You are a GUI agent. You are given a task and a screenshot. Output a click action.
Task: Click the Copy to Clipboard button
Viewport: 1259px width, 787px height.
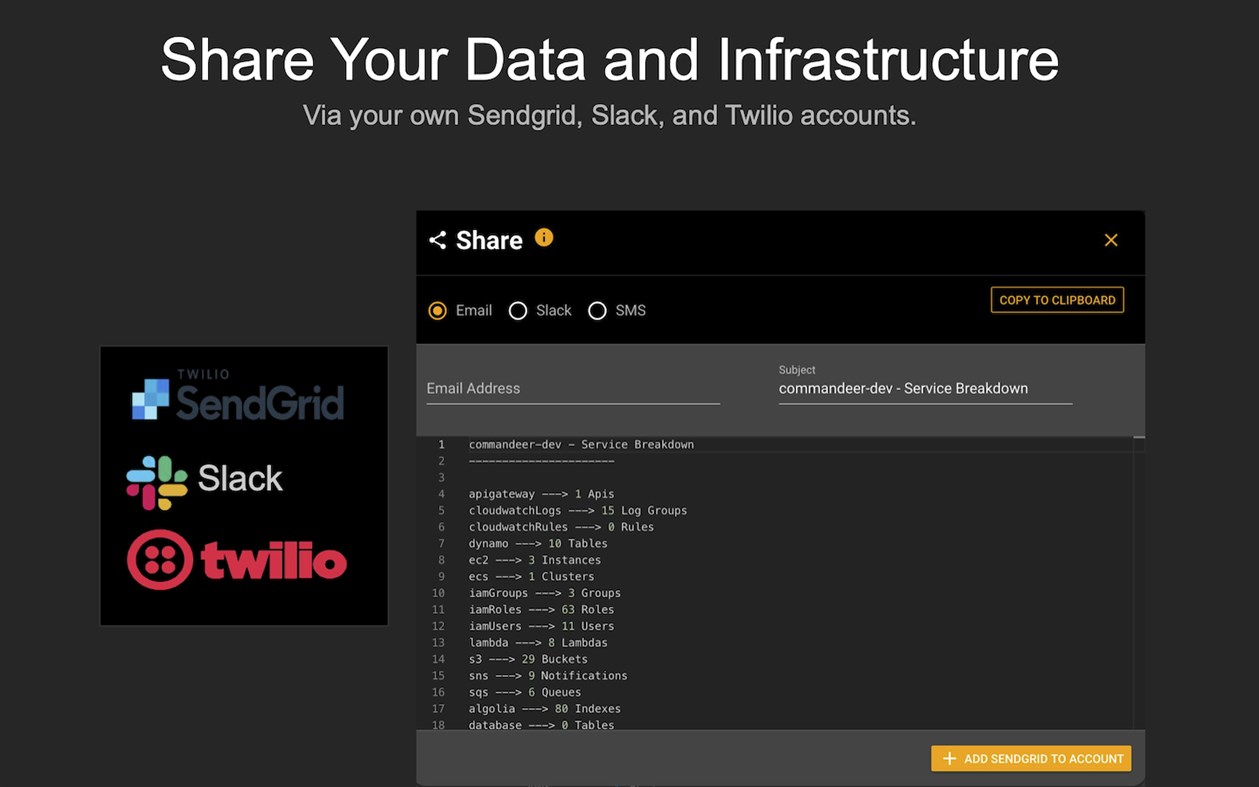[x=1057, y=300]
